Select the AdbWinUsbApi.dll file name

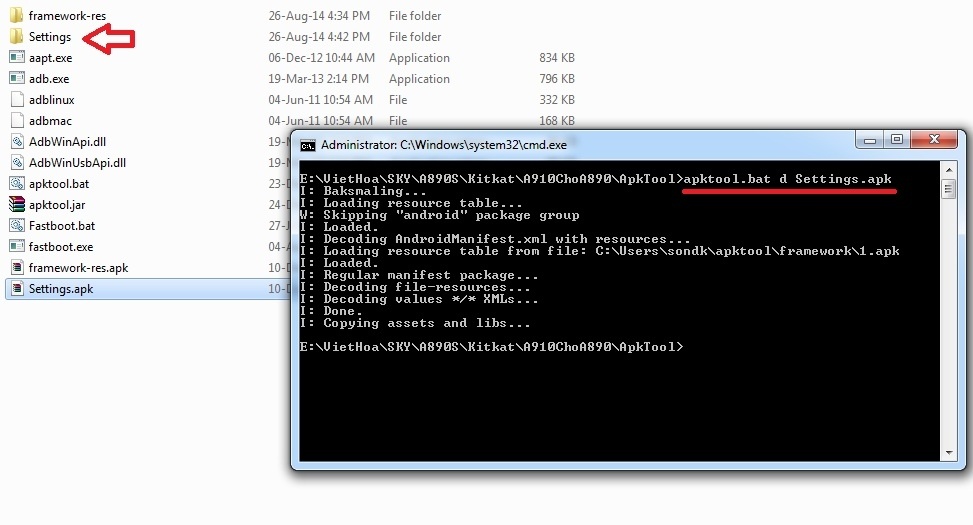pyautogui.click(x=77, y=163)
